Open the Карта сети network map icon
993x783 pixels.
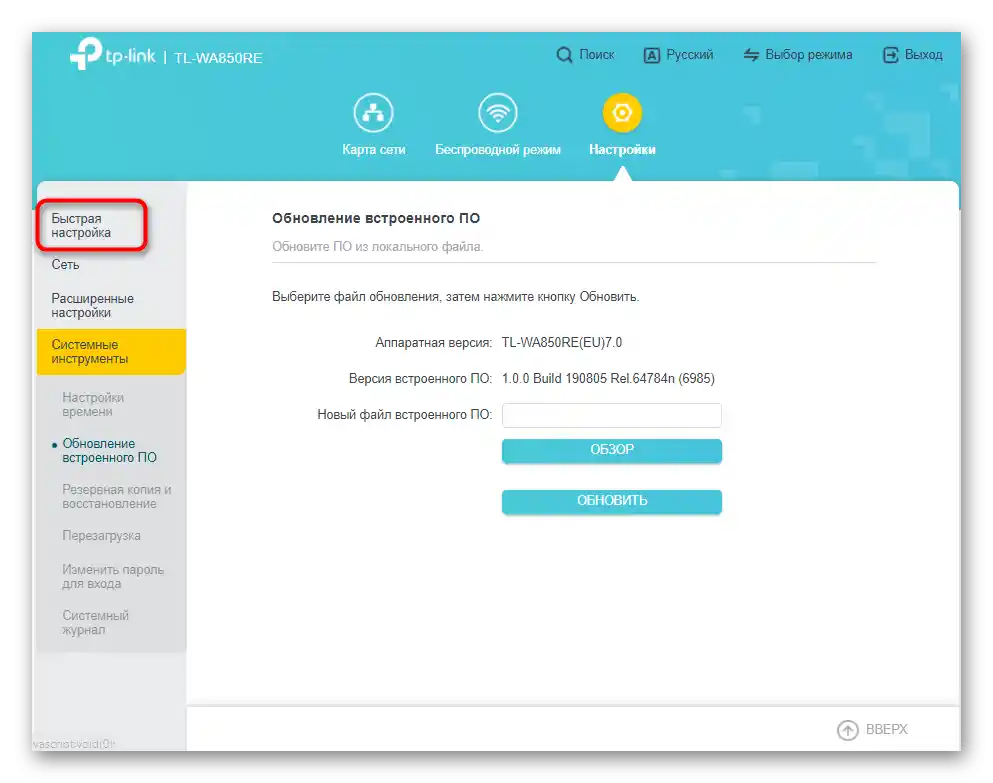(x=373, y=113)
